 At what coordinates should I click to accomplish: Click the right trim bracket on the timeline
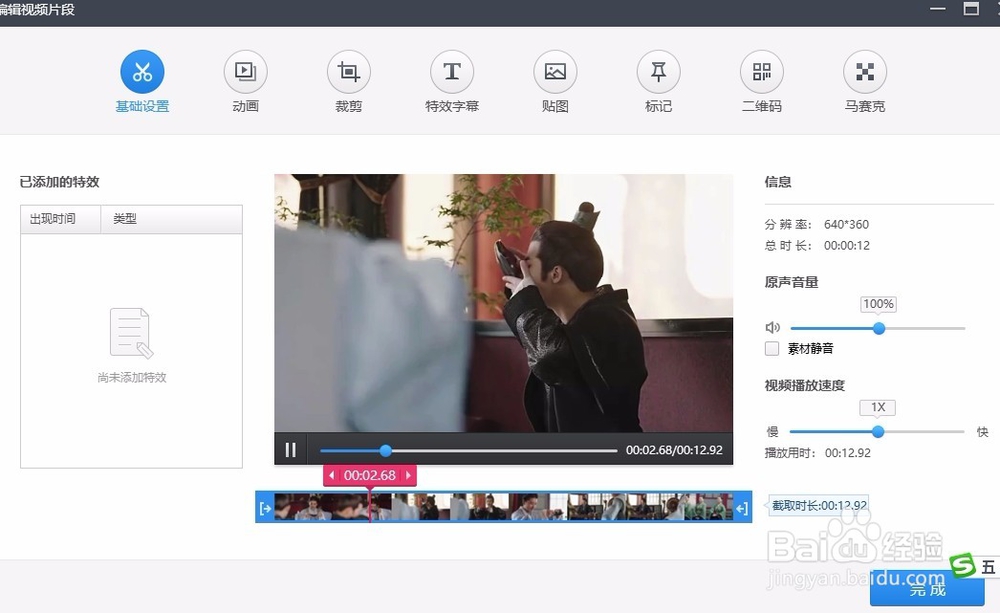click(x=741, y=508)
